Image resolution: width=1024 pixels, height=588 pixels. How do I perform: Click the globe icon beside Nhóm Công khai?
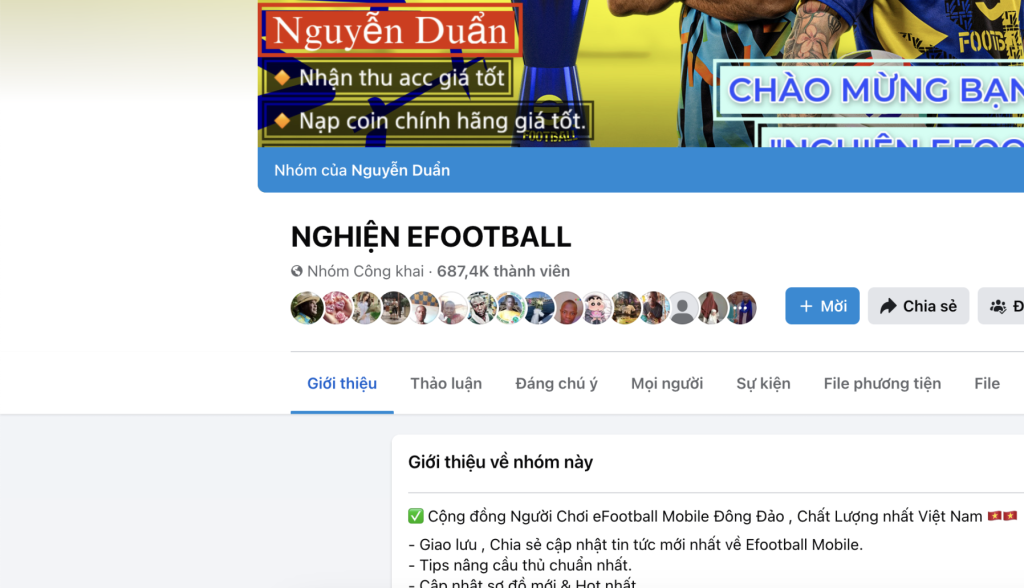(296, 271)
